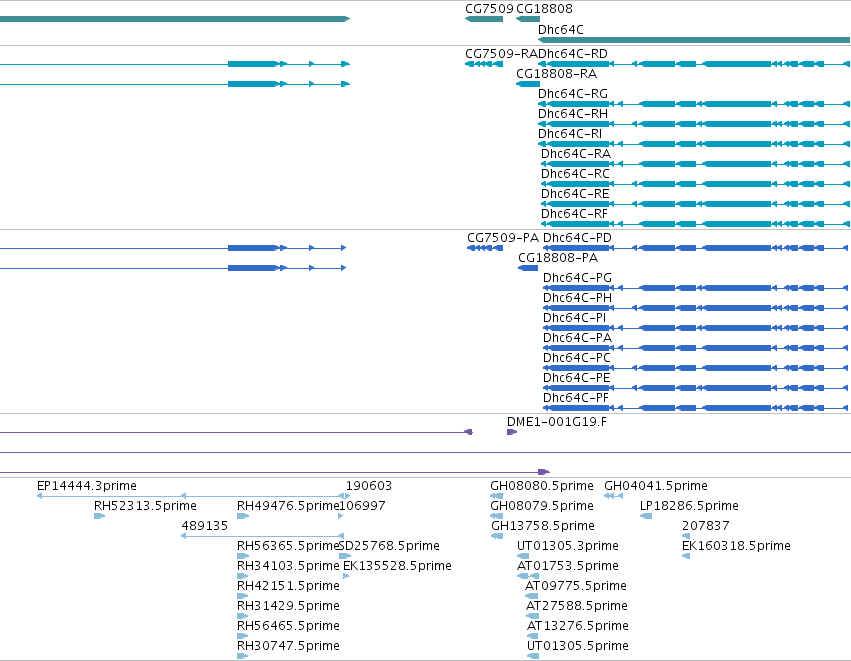Click the 489135 feature label

click(205, 526)
